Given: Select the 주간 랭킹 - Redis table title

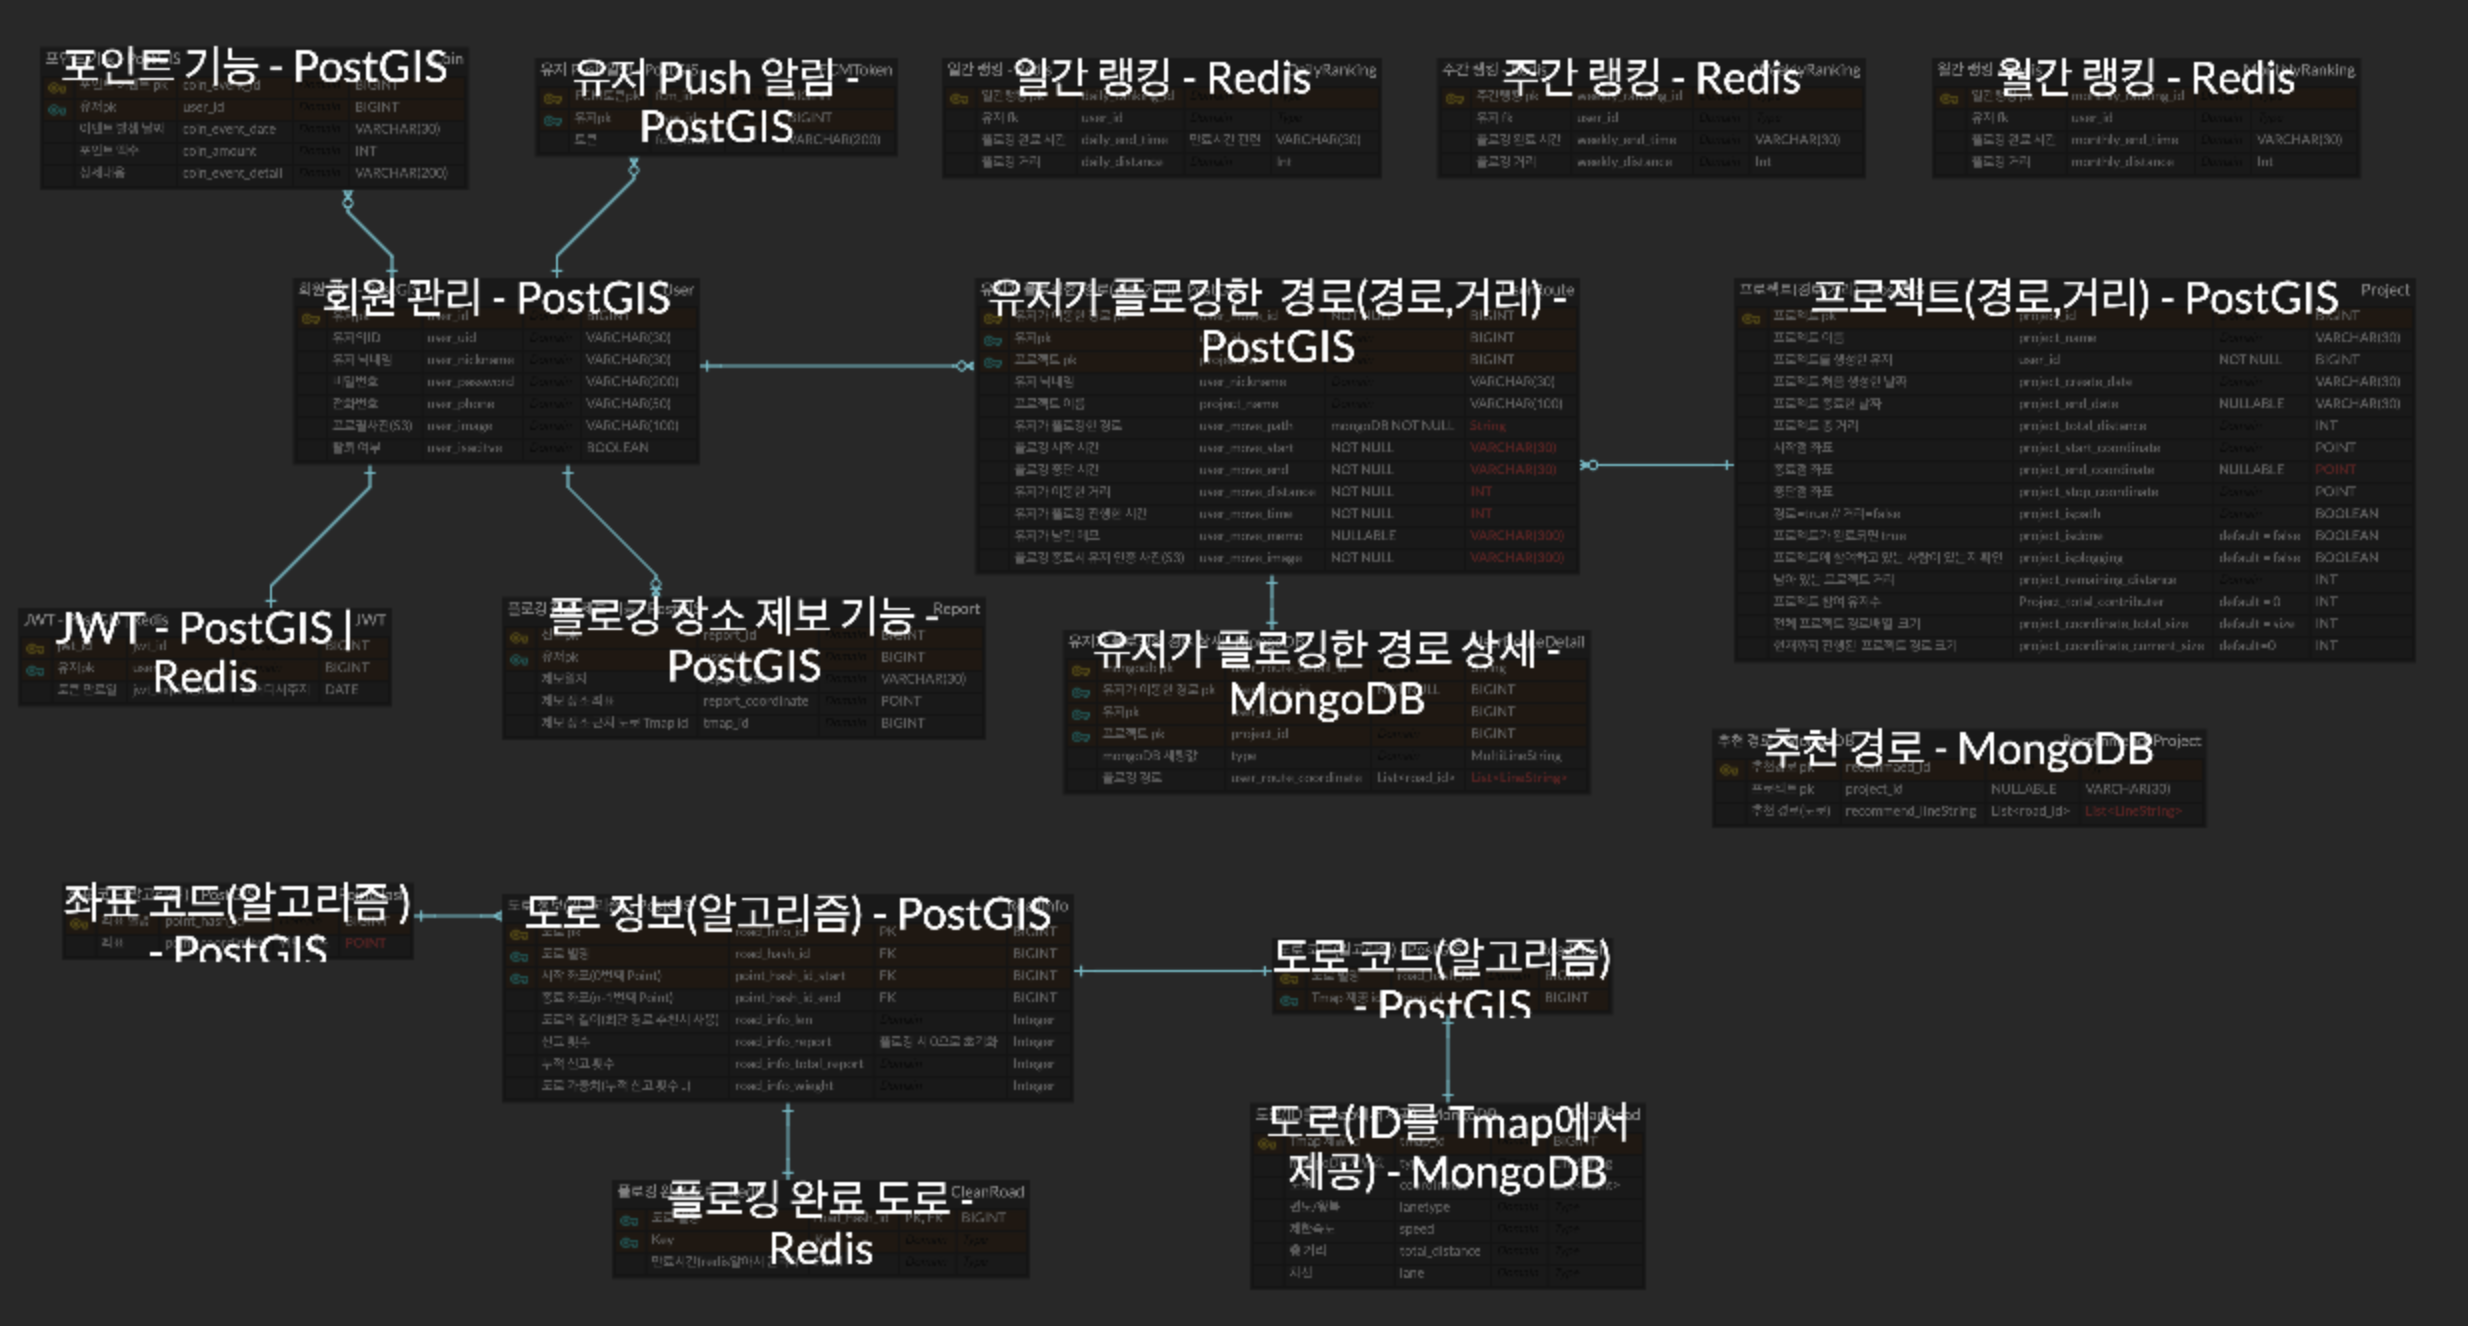Looking at the screenshot, I should coord(1651,78).
